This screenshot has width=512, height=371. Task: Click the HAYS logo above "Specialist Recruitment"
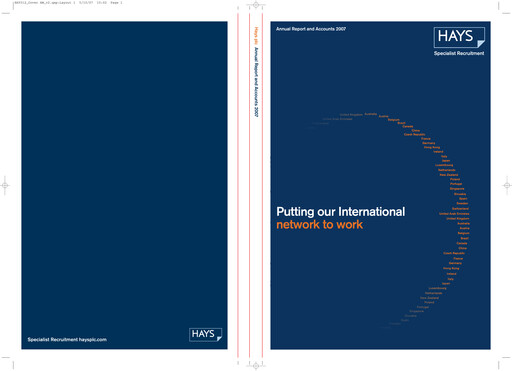[x=459, y=37]
